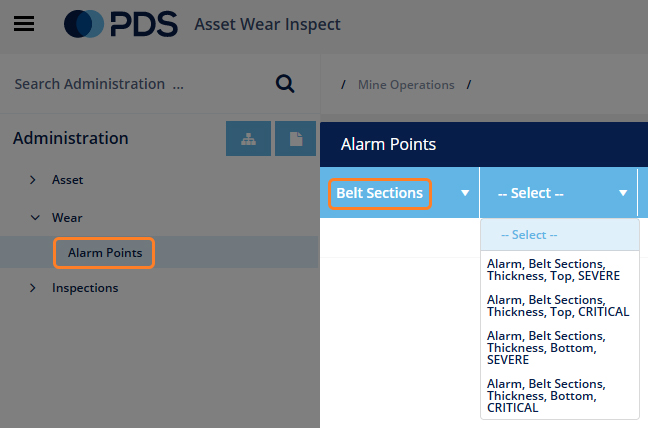Collapse the Wear tree node
Viewport: 648px width, 428px height.
pyautogui.click(x=35, y=218)
